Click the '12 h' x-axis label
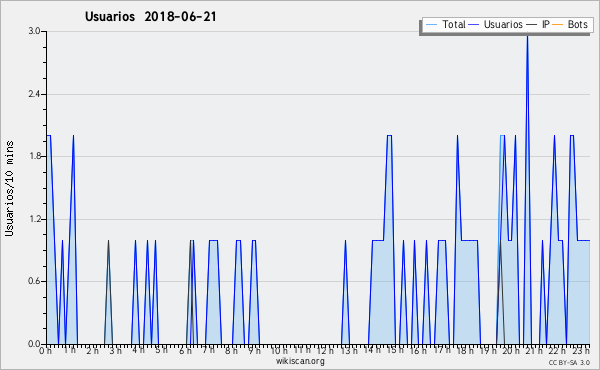This screenshot has height=370, width=600. 326,350
